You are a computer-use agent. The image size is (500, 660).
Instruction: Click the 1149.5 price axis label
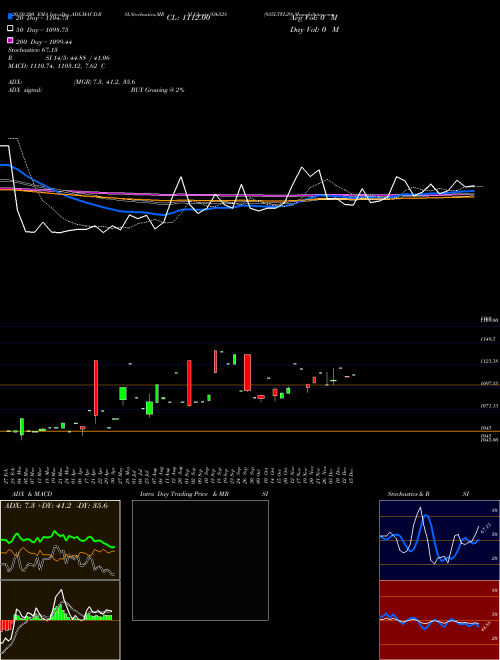[x=488, y=339]
